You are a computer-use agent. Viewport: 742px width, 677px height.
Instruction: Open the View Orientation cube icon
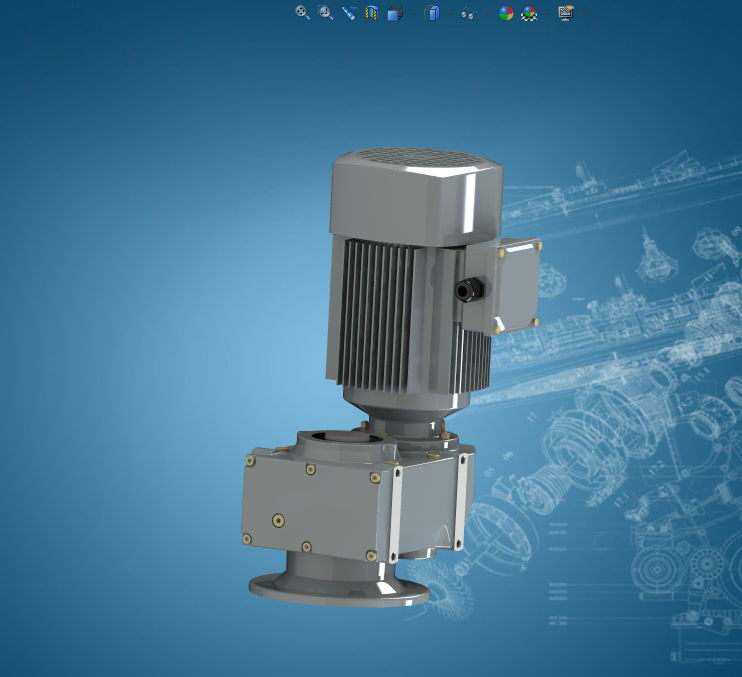click(395, 13)
